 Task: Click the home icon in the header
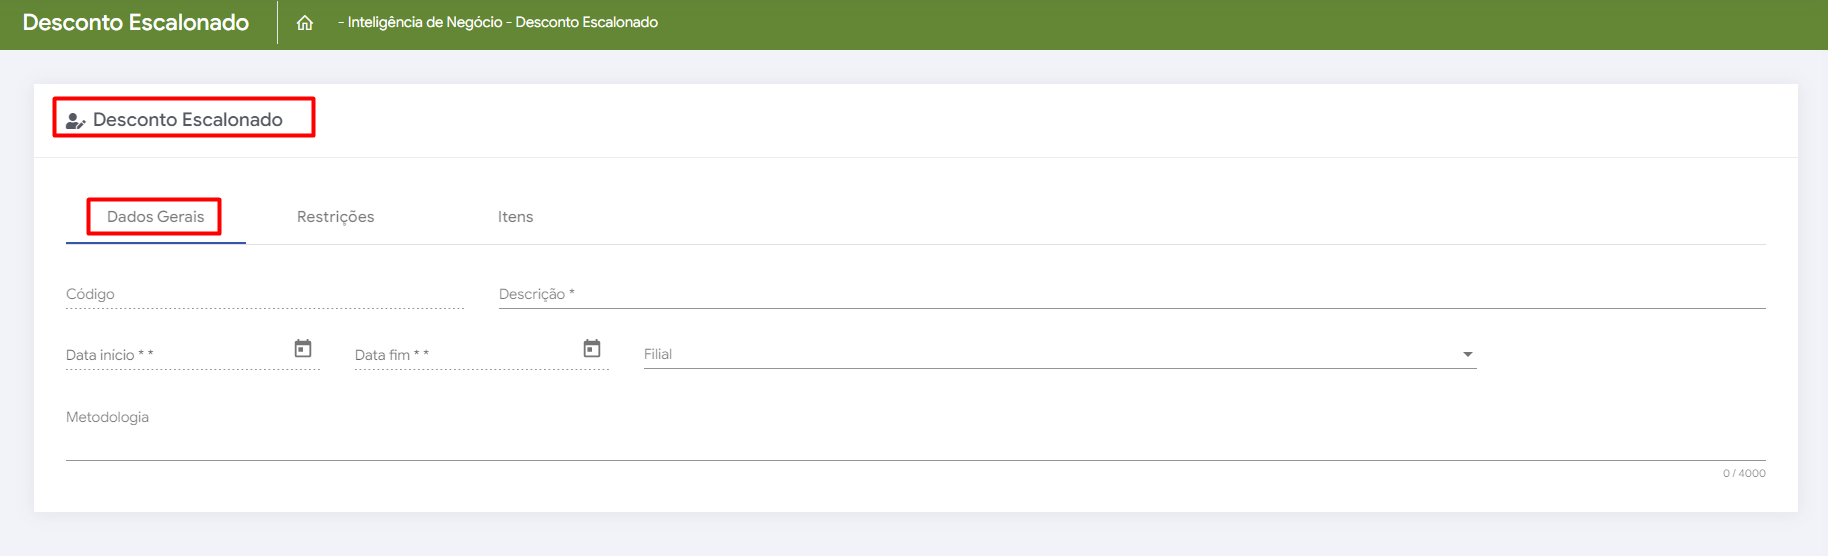305,23
